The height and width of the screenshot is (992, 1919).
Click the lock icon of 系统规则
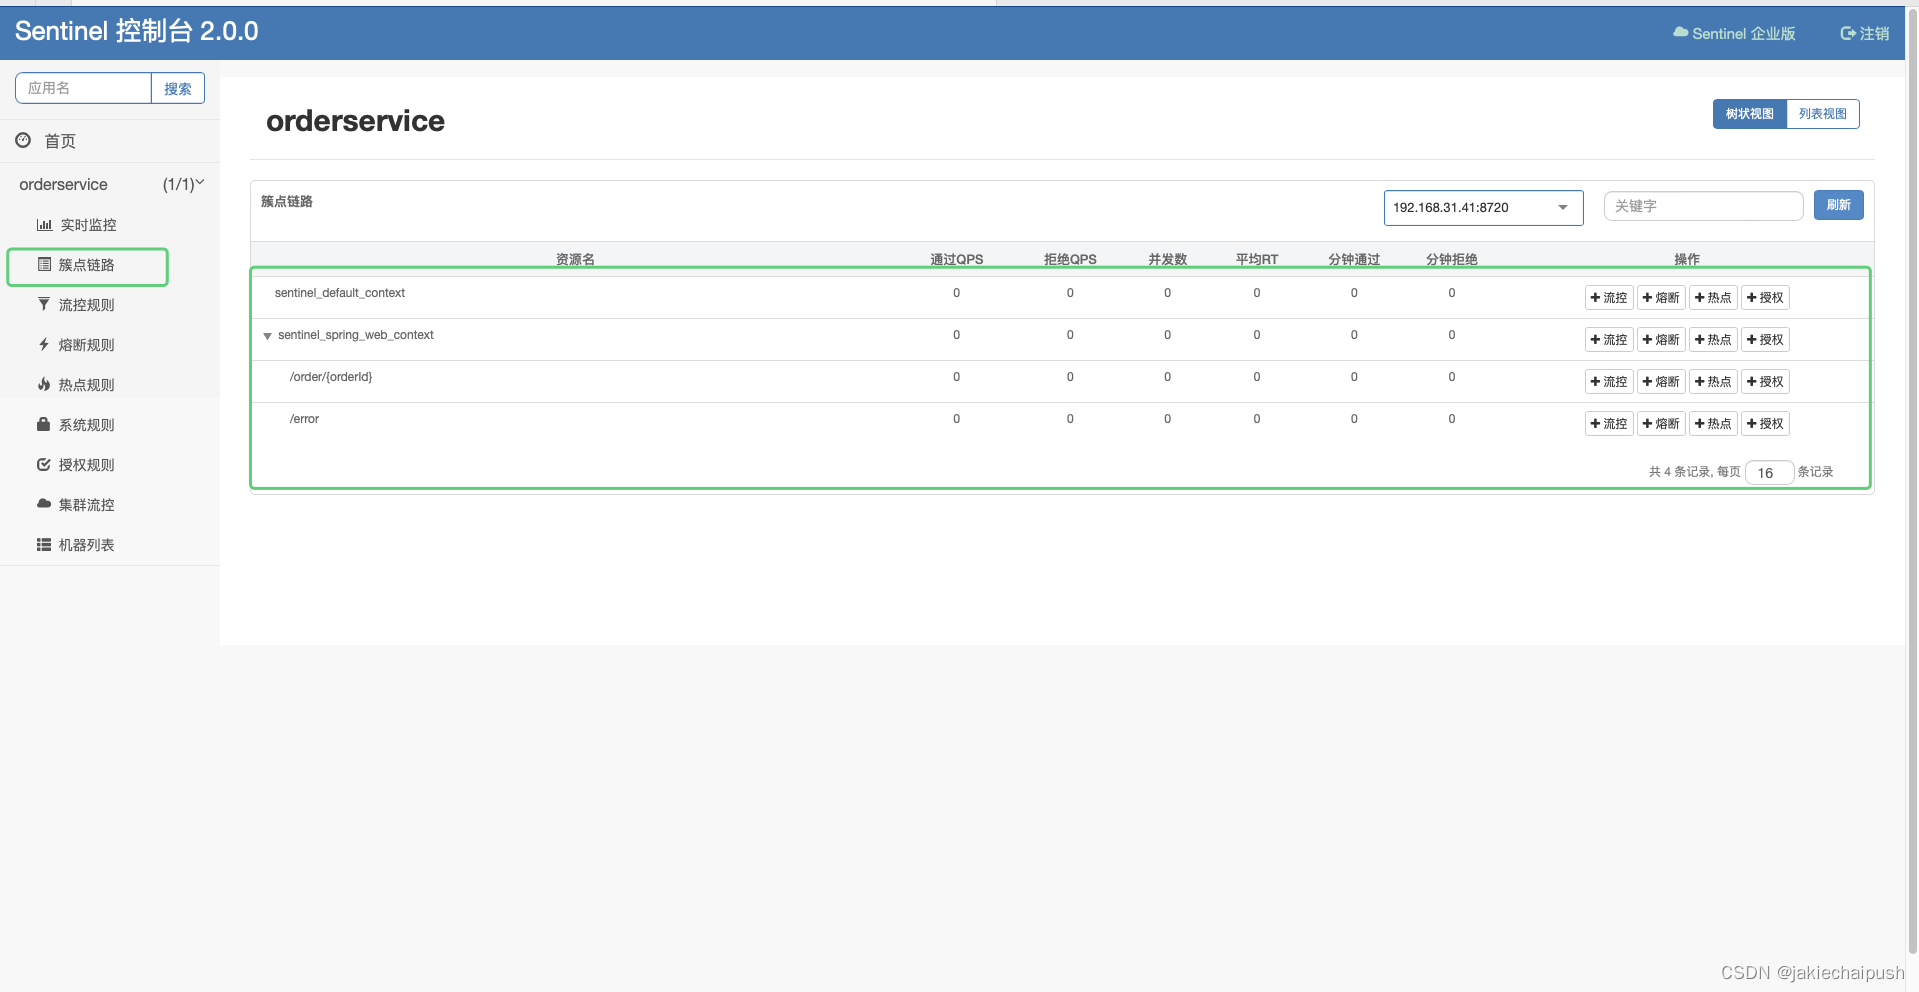[44, 424]
